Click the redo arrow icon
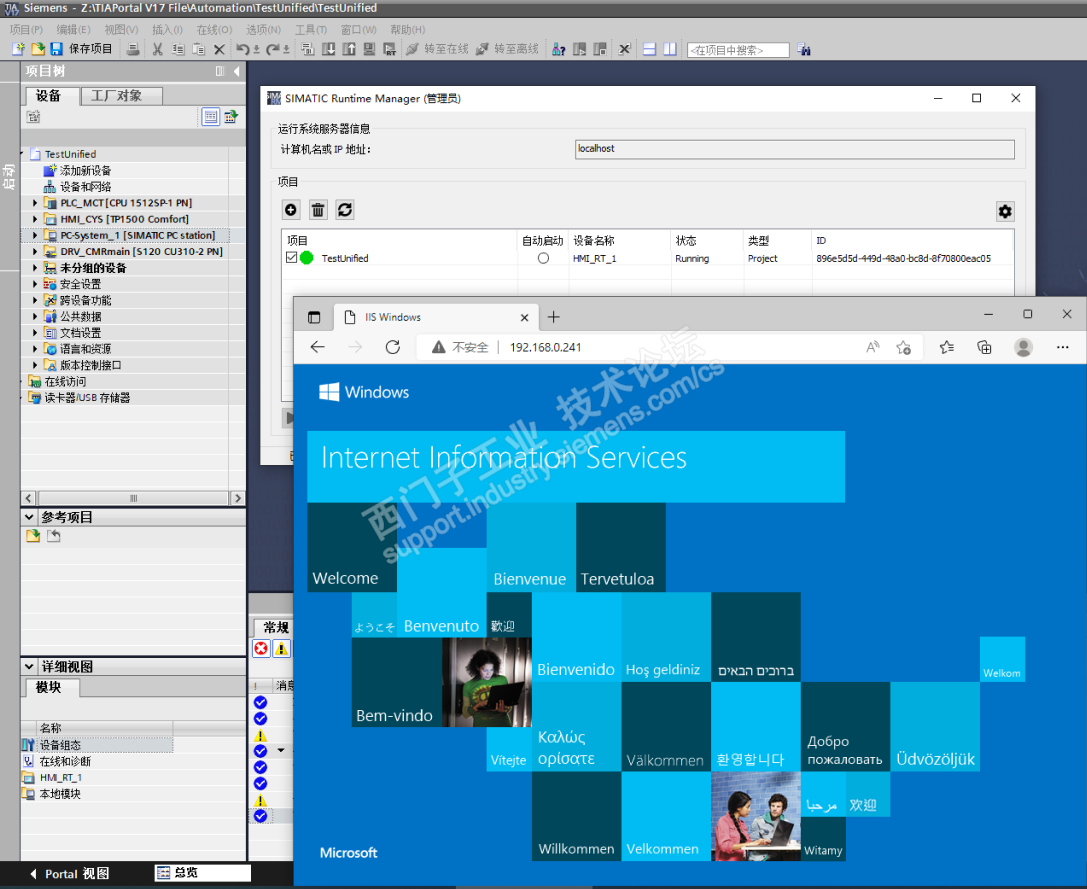Image resolution: width=1087 pixels, height=889 pixels. pyautogui.click(x=272, y=49)
